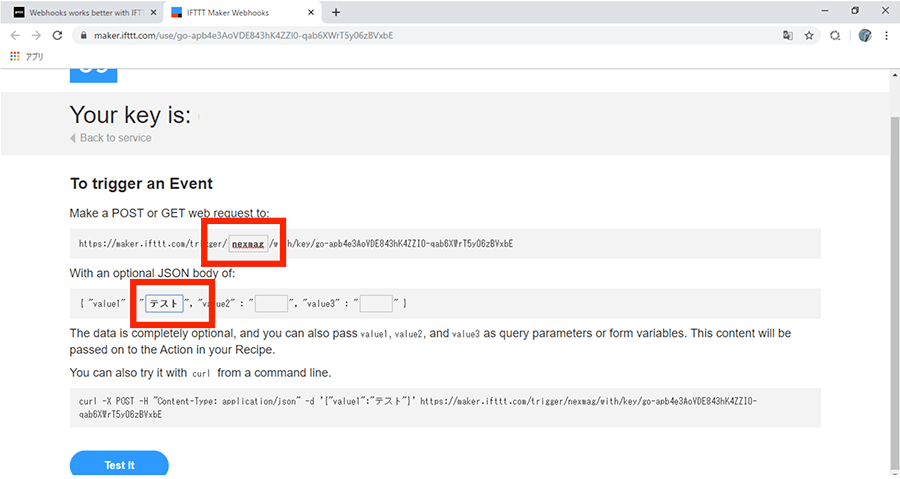The image size is (900, 479).
Task: Click the lock icon in address bar
Action: tap(84, 36)
